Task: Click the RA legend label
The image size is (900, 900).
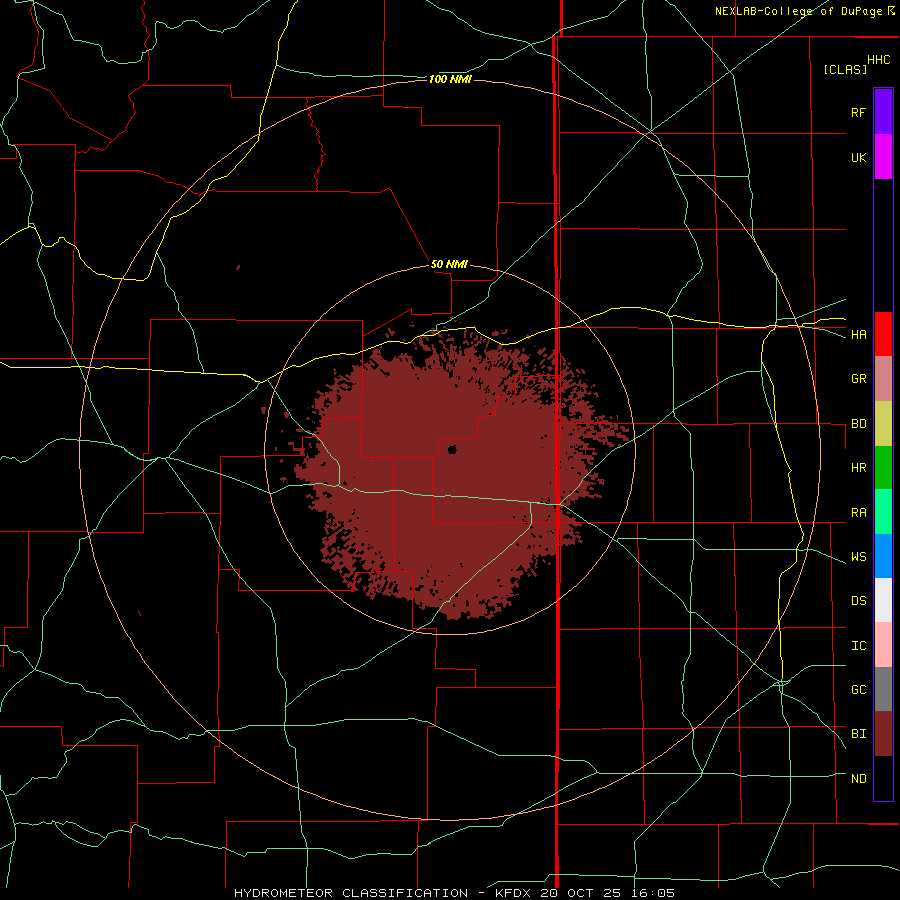Action: pos(858,513)
